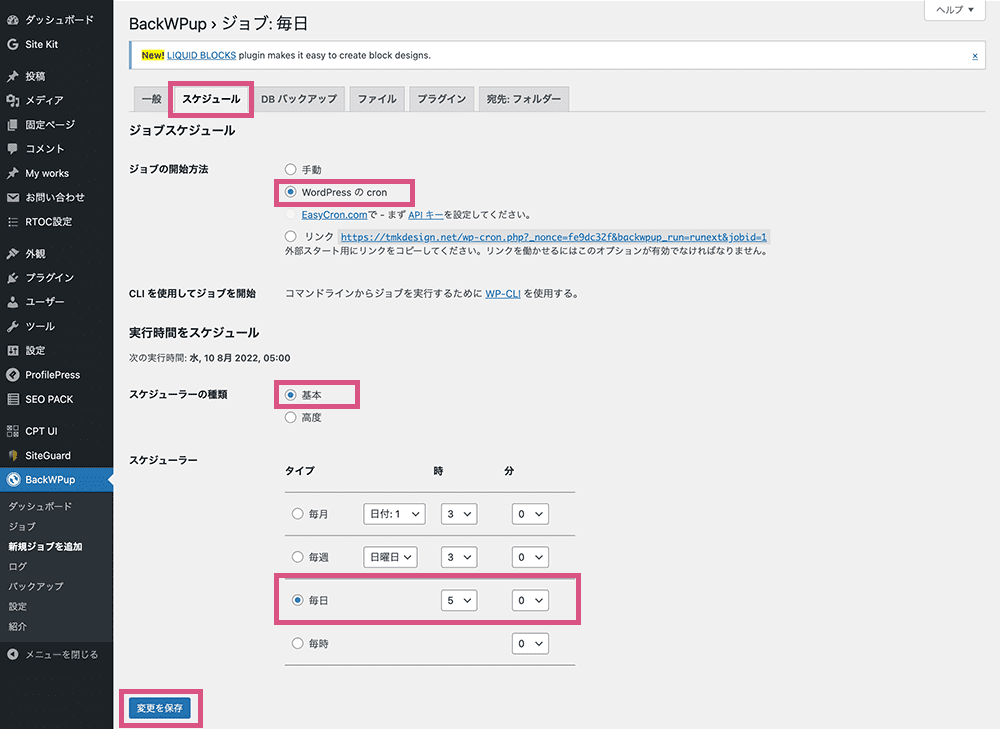Click the comment bubble icon beside コメント
1000x729 pixels.
[12, 149]
